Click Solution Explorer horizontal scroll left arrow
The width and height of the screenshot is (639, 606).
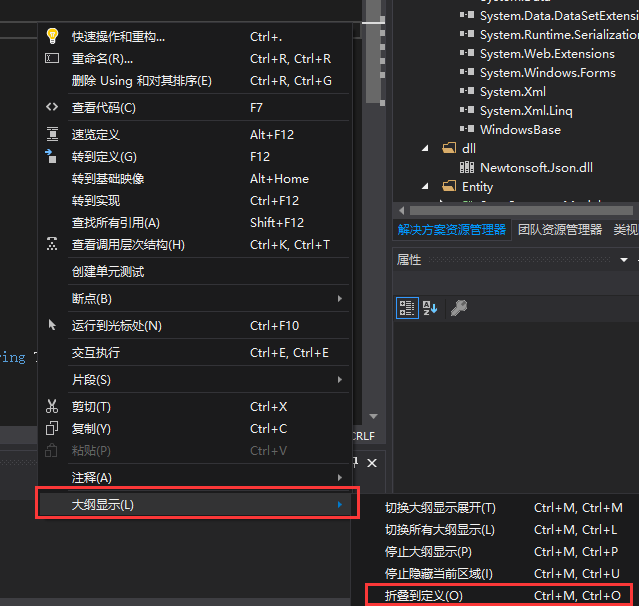(x=402, y=210)
